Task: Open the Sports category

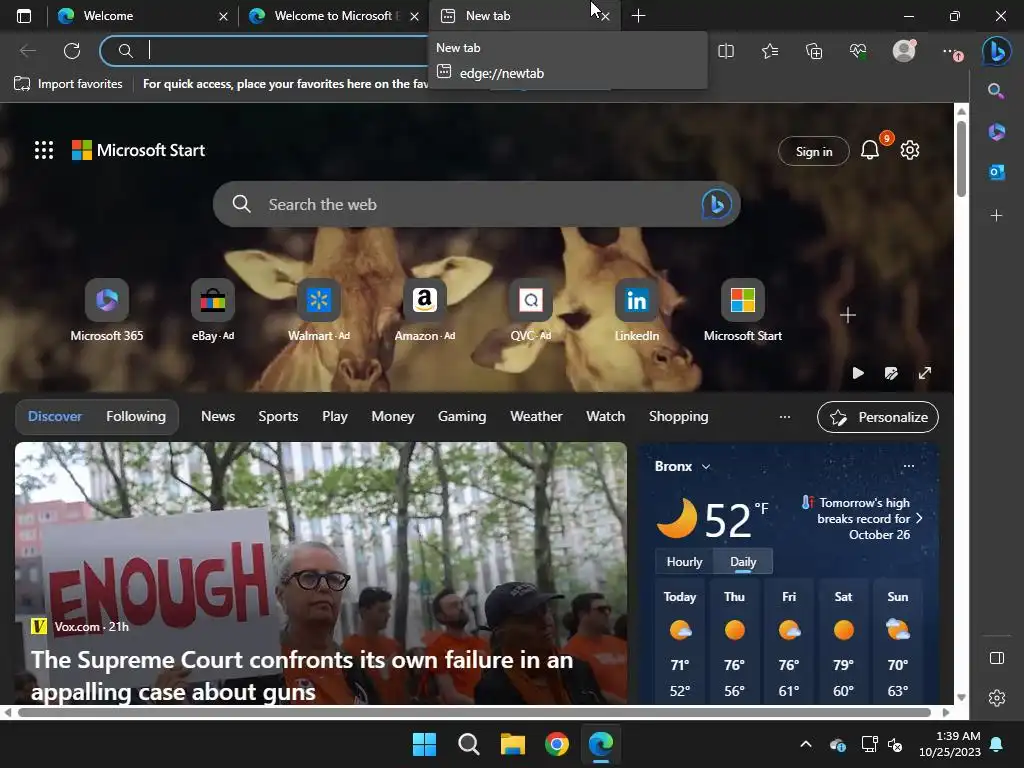Action: tap(278, 417)
